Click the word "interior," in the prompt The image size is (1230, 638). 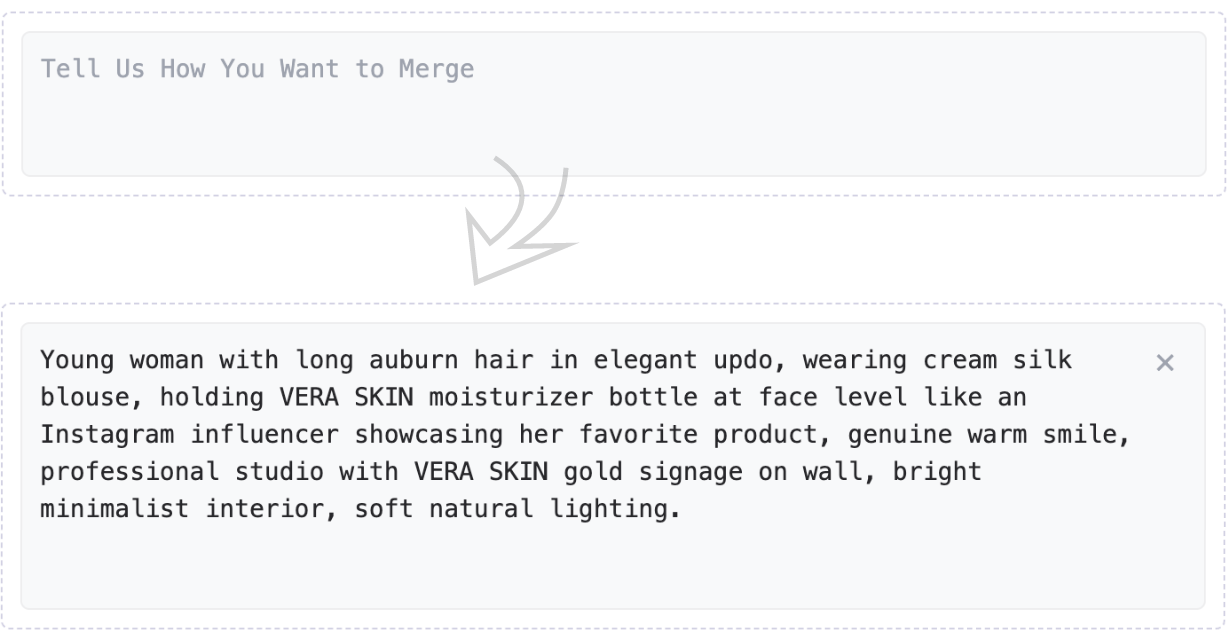[272, 508]
